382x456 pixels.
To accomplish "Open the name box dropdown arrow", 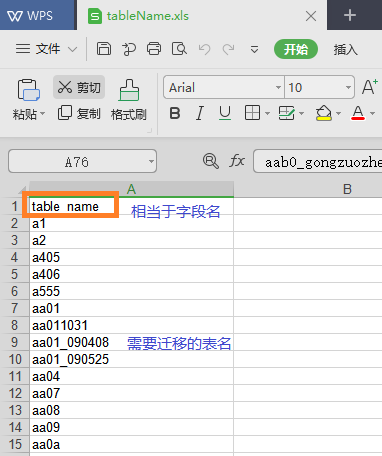I will click(151, 161).
